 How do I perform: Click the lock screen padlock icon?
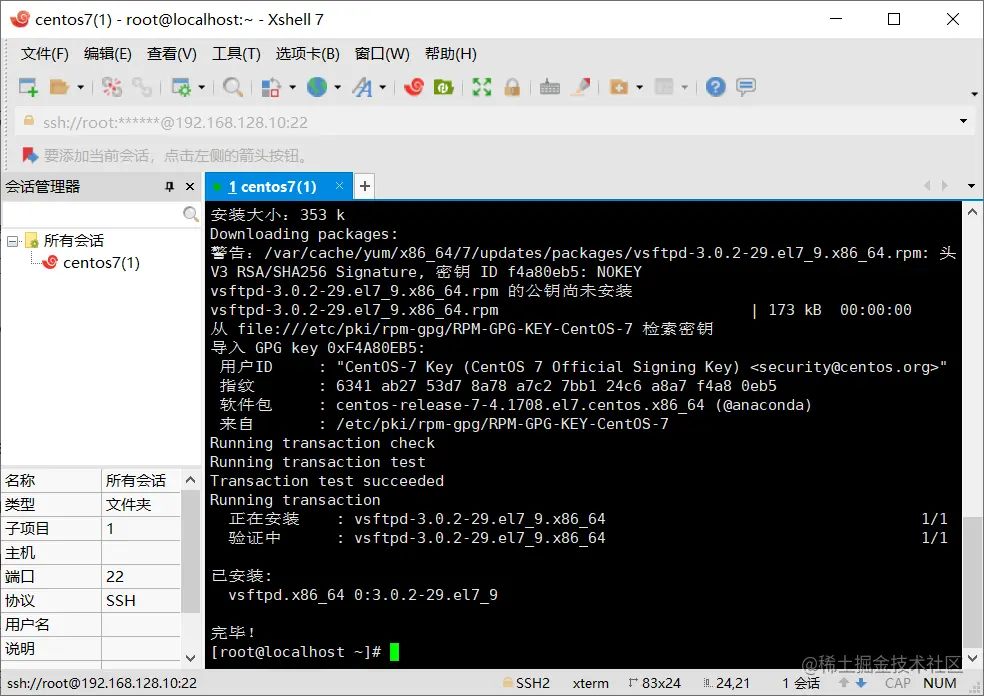(512, 87)
